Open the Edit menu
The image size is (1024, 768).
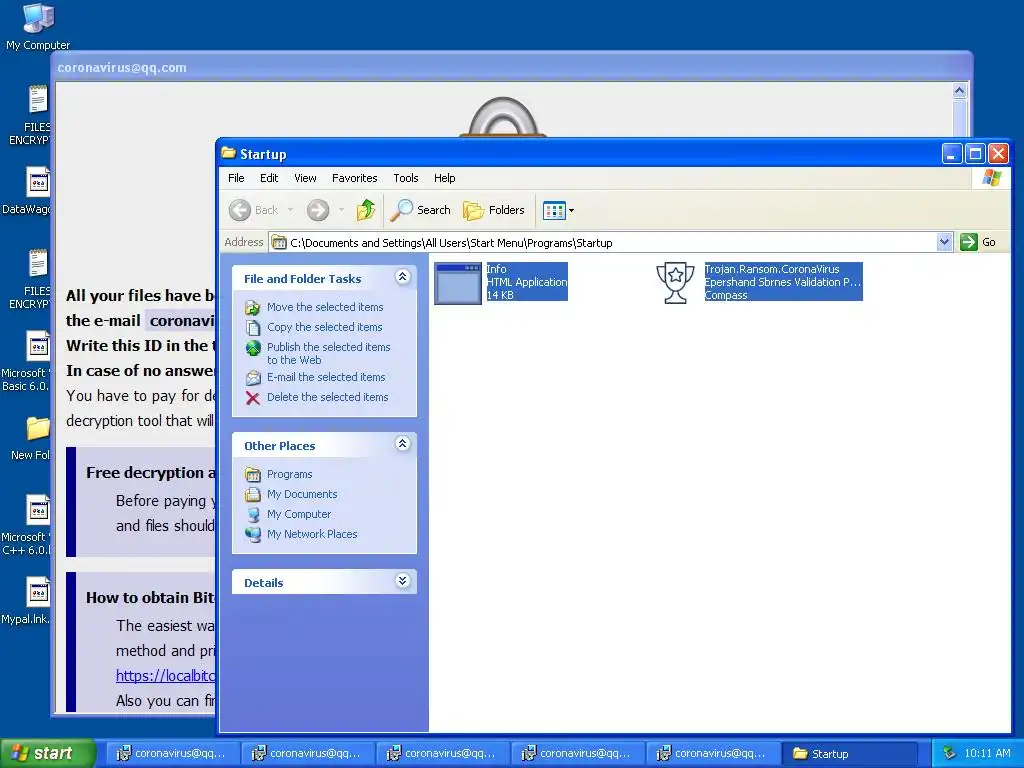(268, 178)
